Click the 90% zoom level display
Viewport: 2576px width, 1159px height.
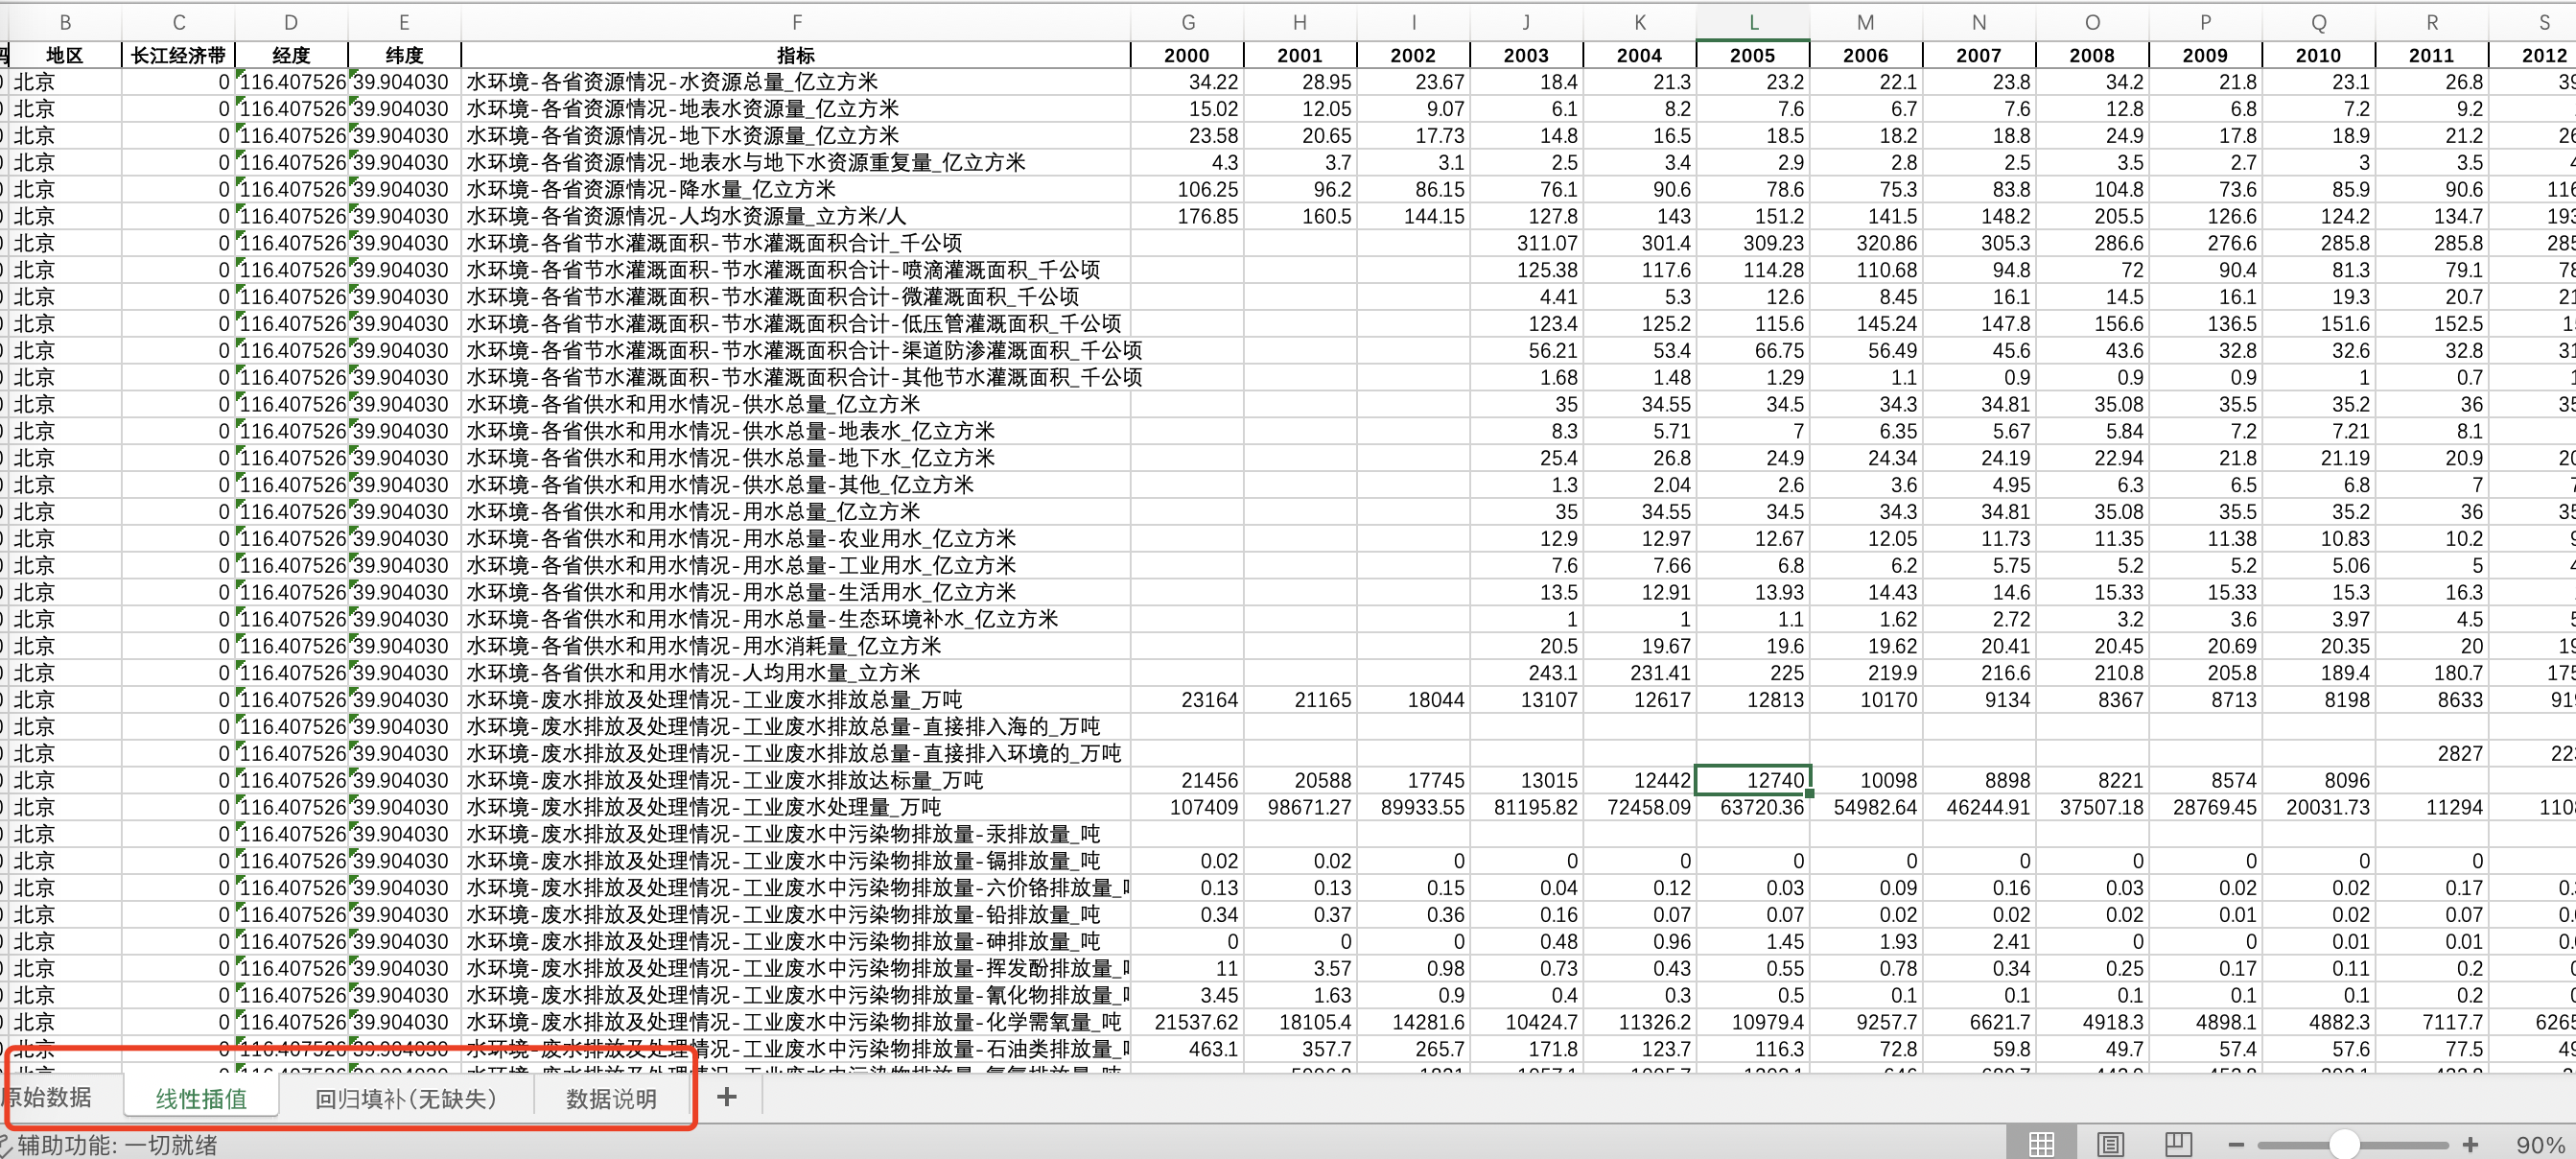[2539, 1145]
